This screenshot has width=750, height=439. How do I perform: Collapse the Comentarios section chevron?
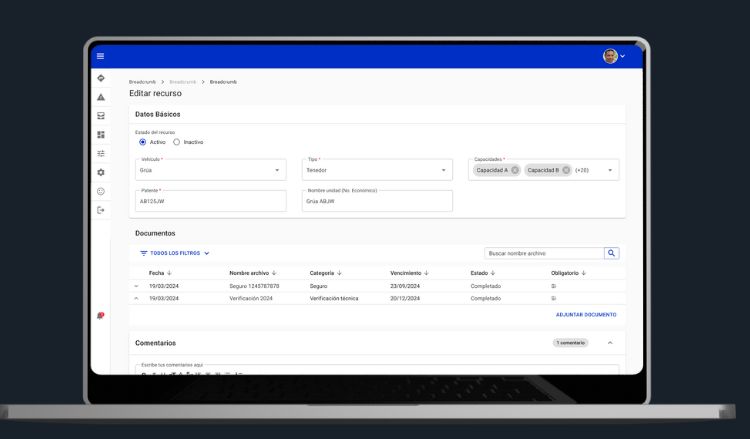pos(610,343)
